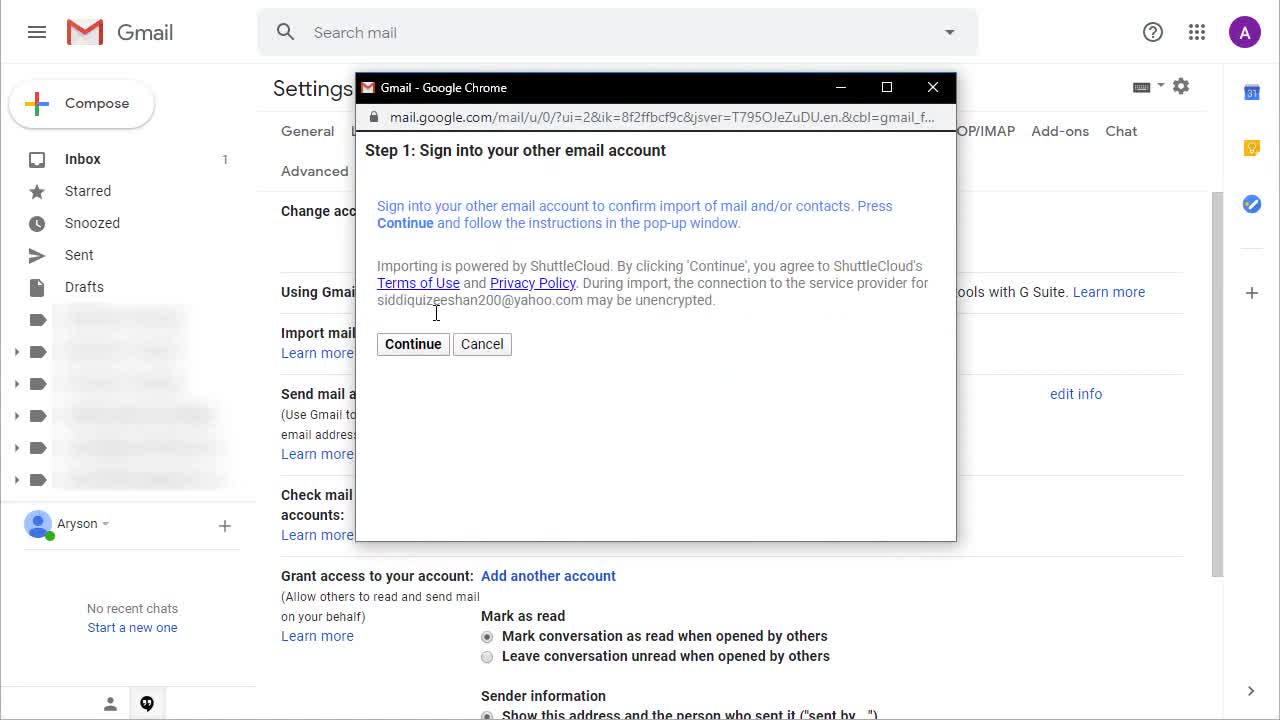Open Hangouts conversations bubble icon

[x=147, y=704]
